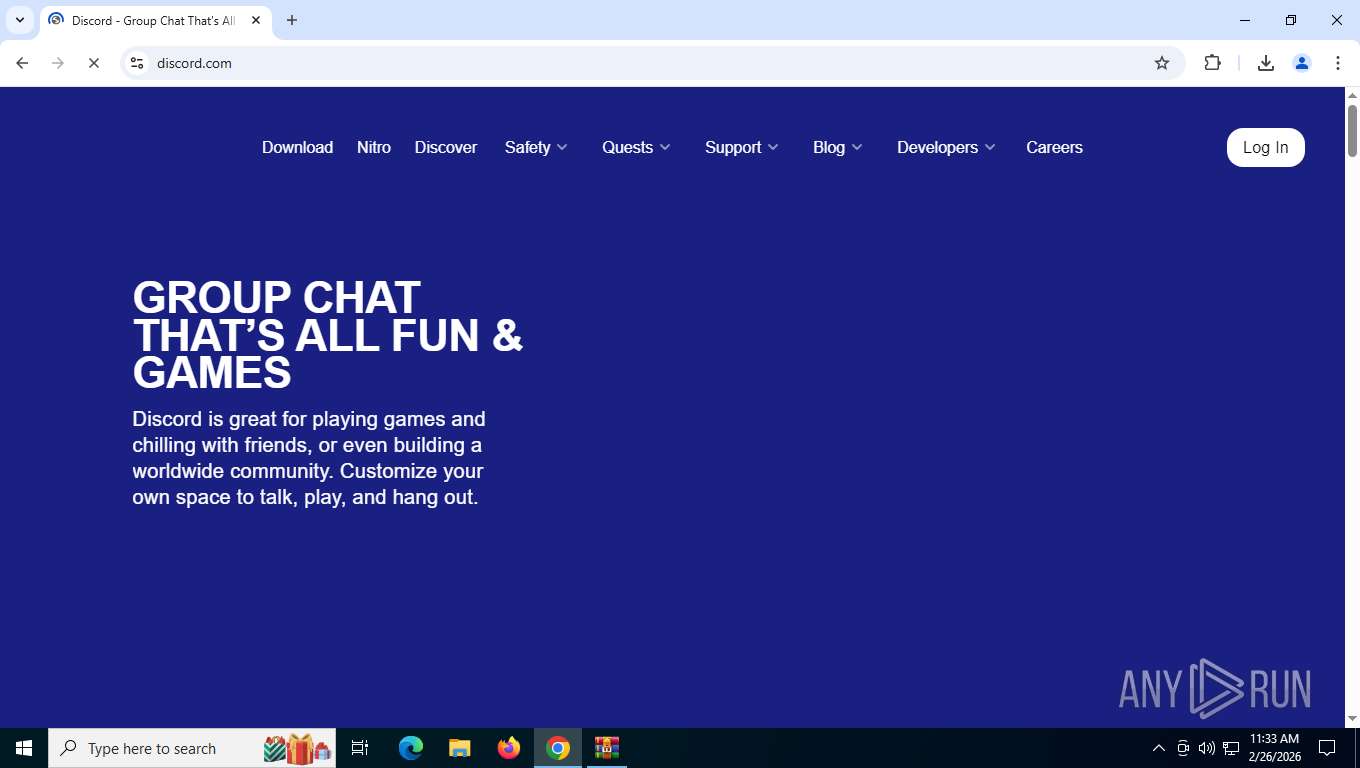Open Developers menu label
Viewport: 1360px width, 768px height.
point(937,147)
